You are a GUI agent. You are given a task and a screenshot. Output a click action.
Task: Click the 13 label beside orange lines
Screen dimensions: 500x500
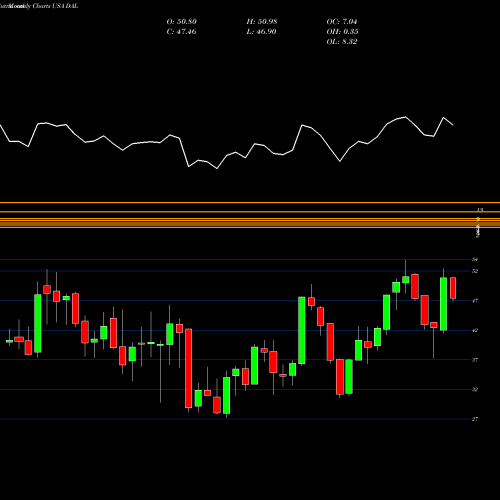coord(480,210)
